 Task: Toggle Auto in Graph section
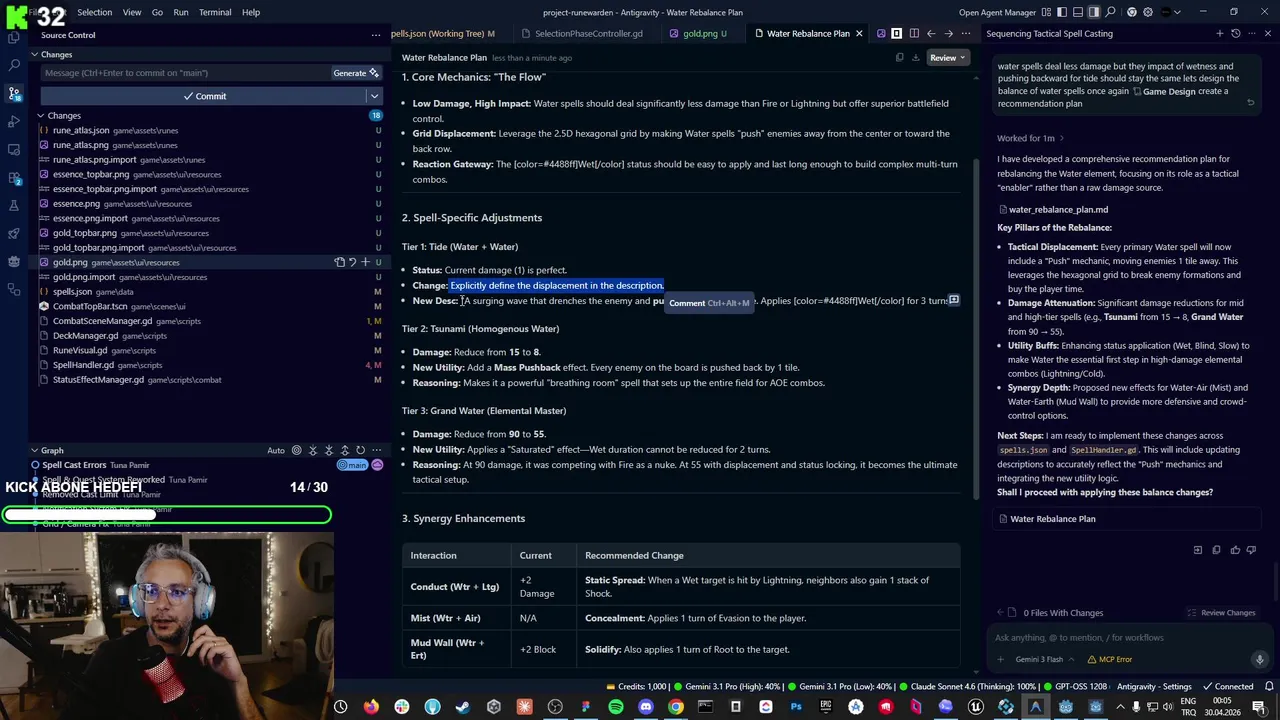(276, 450)
